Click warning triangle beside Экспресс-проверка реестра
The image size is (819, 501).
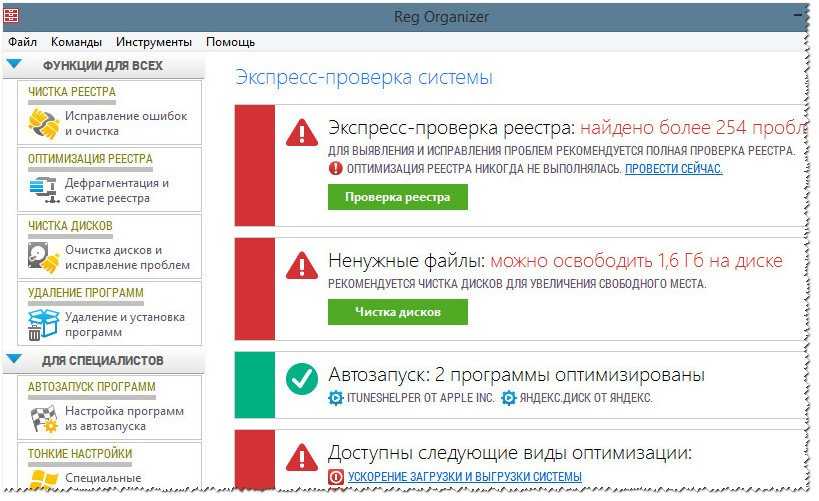click(x=302, y=132)
